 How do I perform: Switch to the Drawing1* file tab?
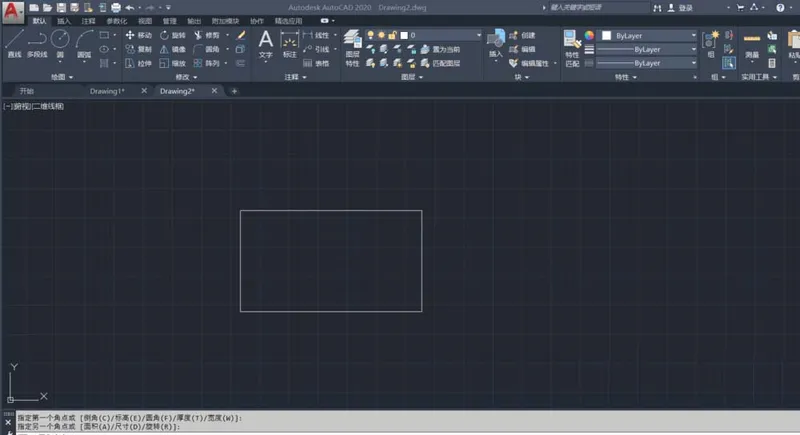pyautogui.click(x=107, y=91)
